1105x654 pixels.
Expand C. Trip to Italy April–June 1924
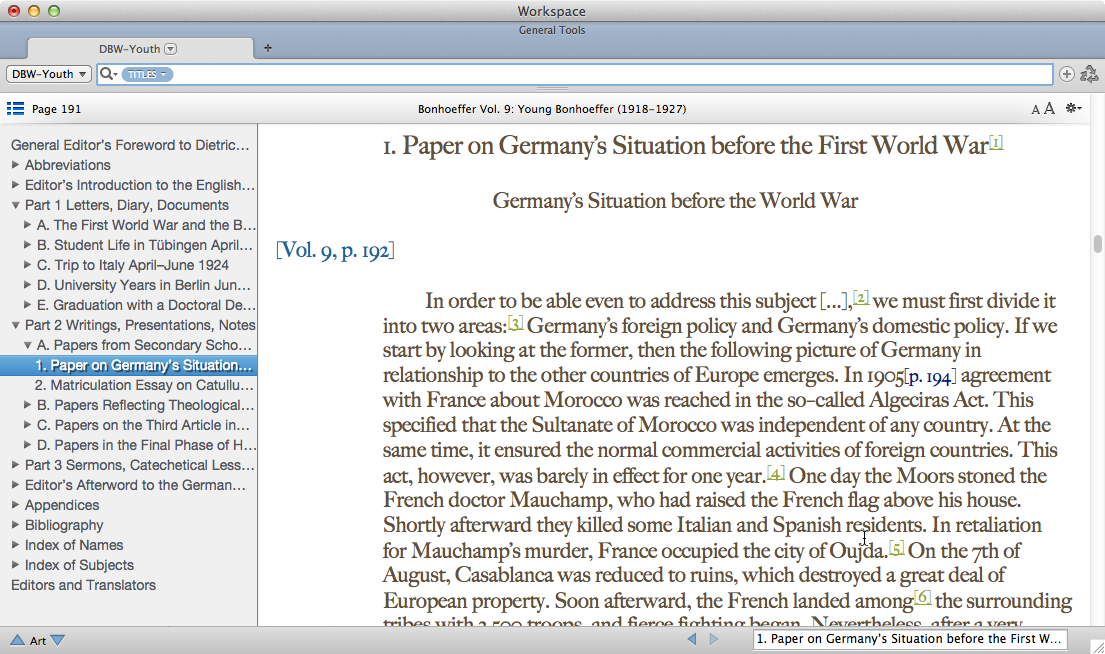[x=27, y=265]
